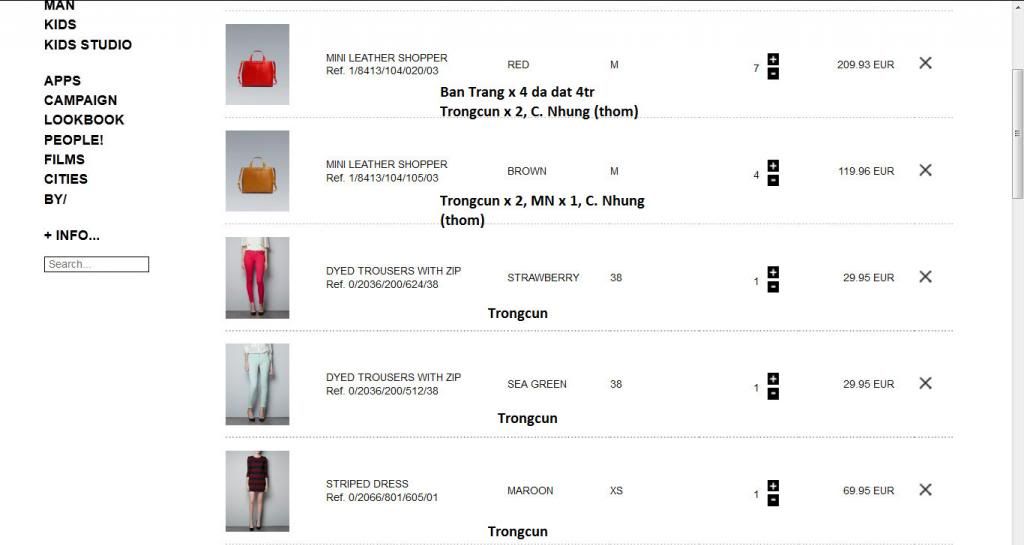Increase quantity of maroon Striped Dress
This screenshot has width=1024, height=545.
point(773,485)
